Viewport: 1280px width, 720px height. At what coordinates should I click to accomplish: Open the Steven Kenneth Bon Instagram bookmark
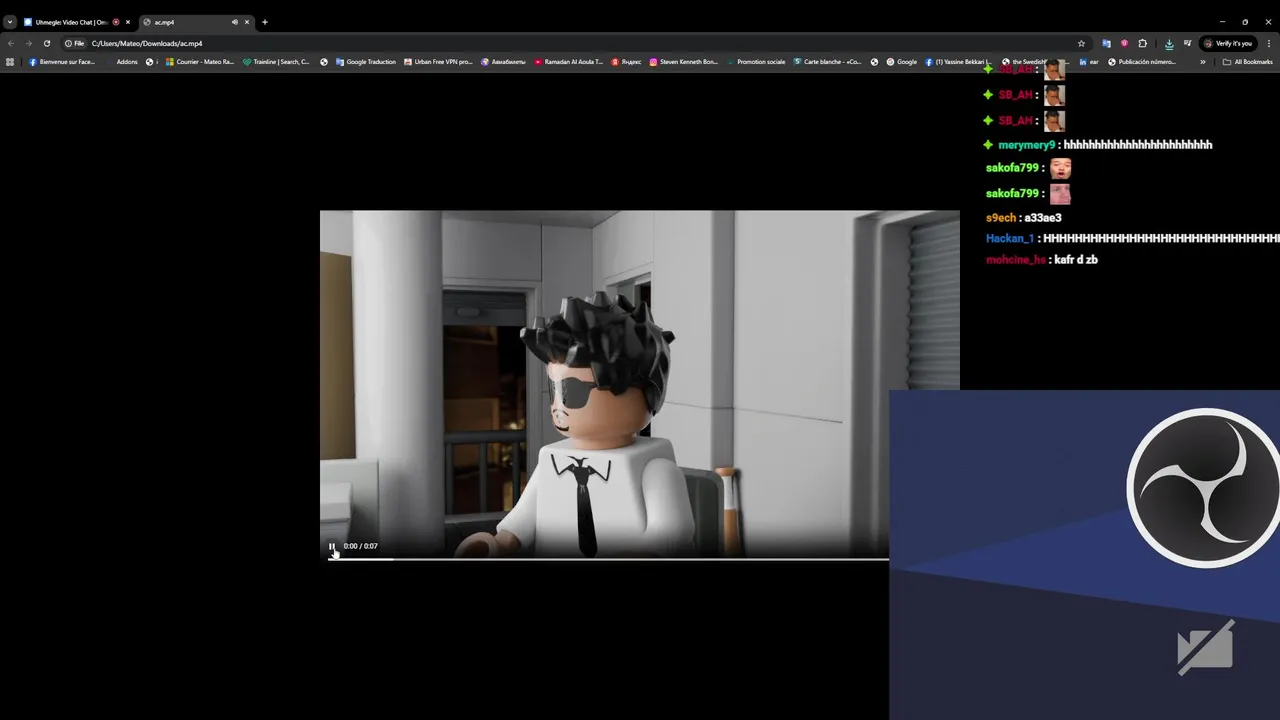coord(684,62)
